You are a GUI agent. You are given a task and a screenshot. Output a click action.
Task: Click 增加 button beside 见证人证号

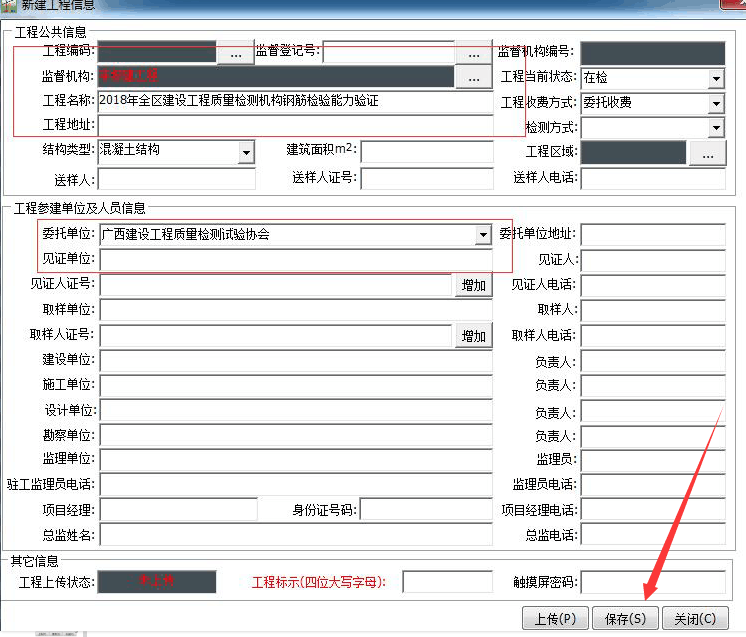[474, 286]
